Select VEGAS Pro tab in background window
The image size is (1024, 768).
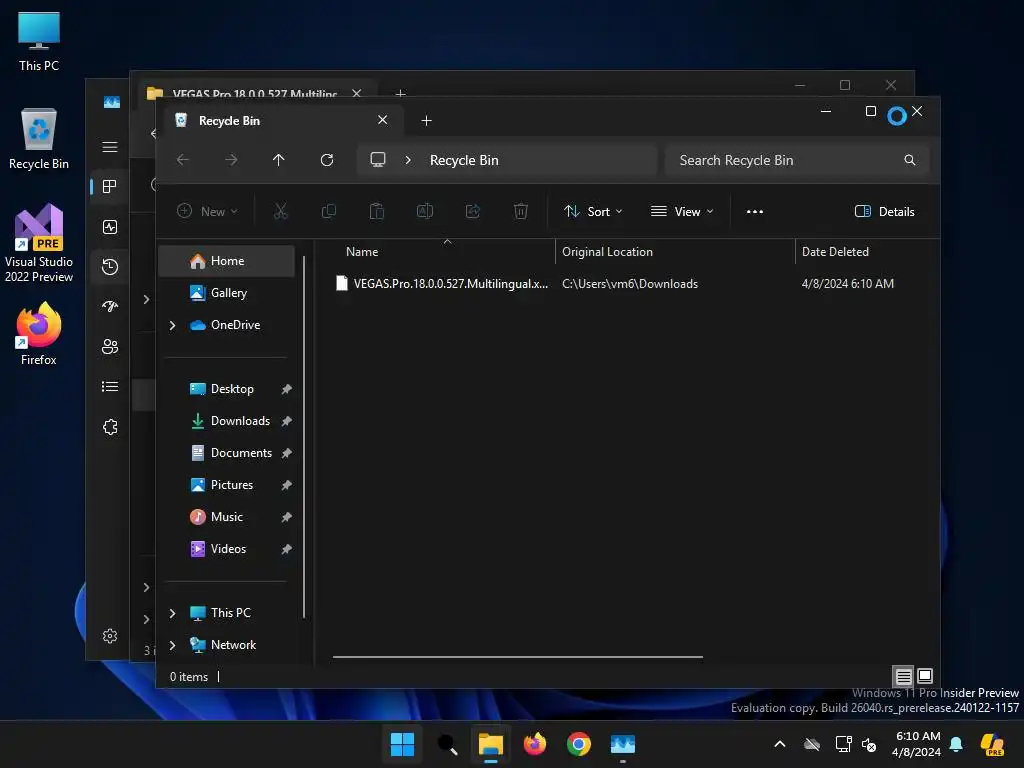coord(255,93)
